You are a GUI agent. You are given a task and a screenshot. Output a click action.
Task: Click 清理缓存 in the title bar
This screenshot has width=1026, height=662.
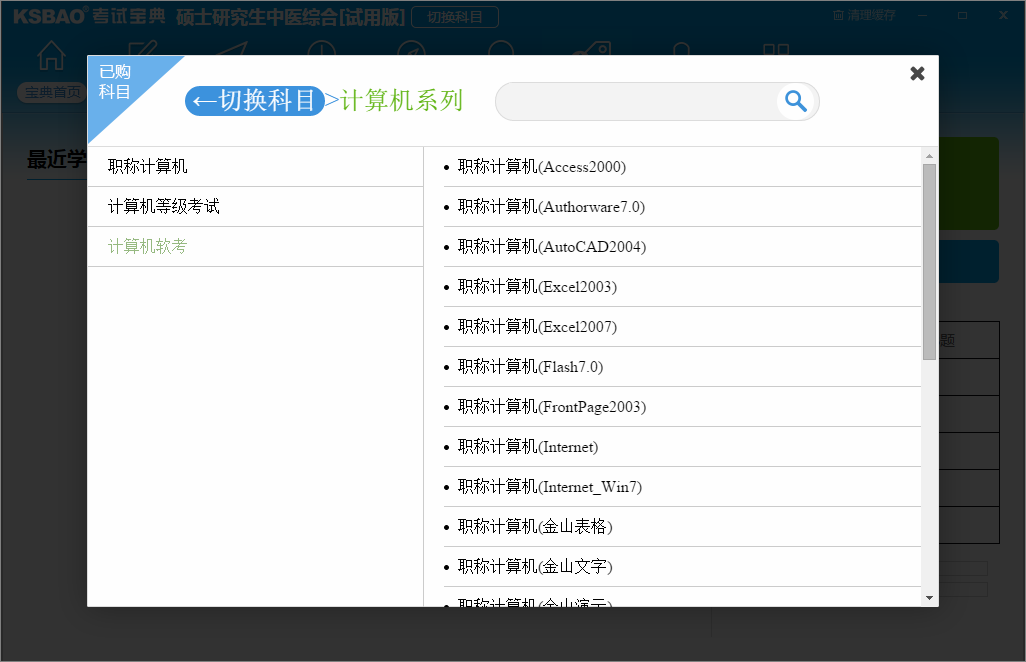864,15
